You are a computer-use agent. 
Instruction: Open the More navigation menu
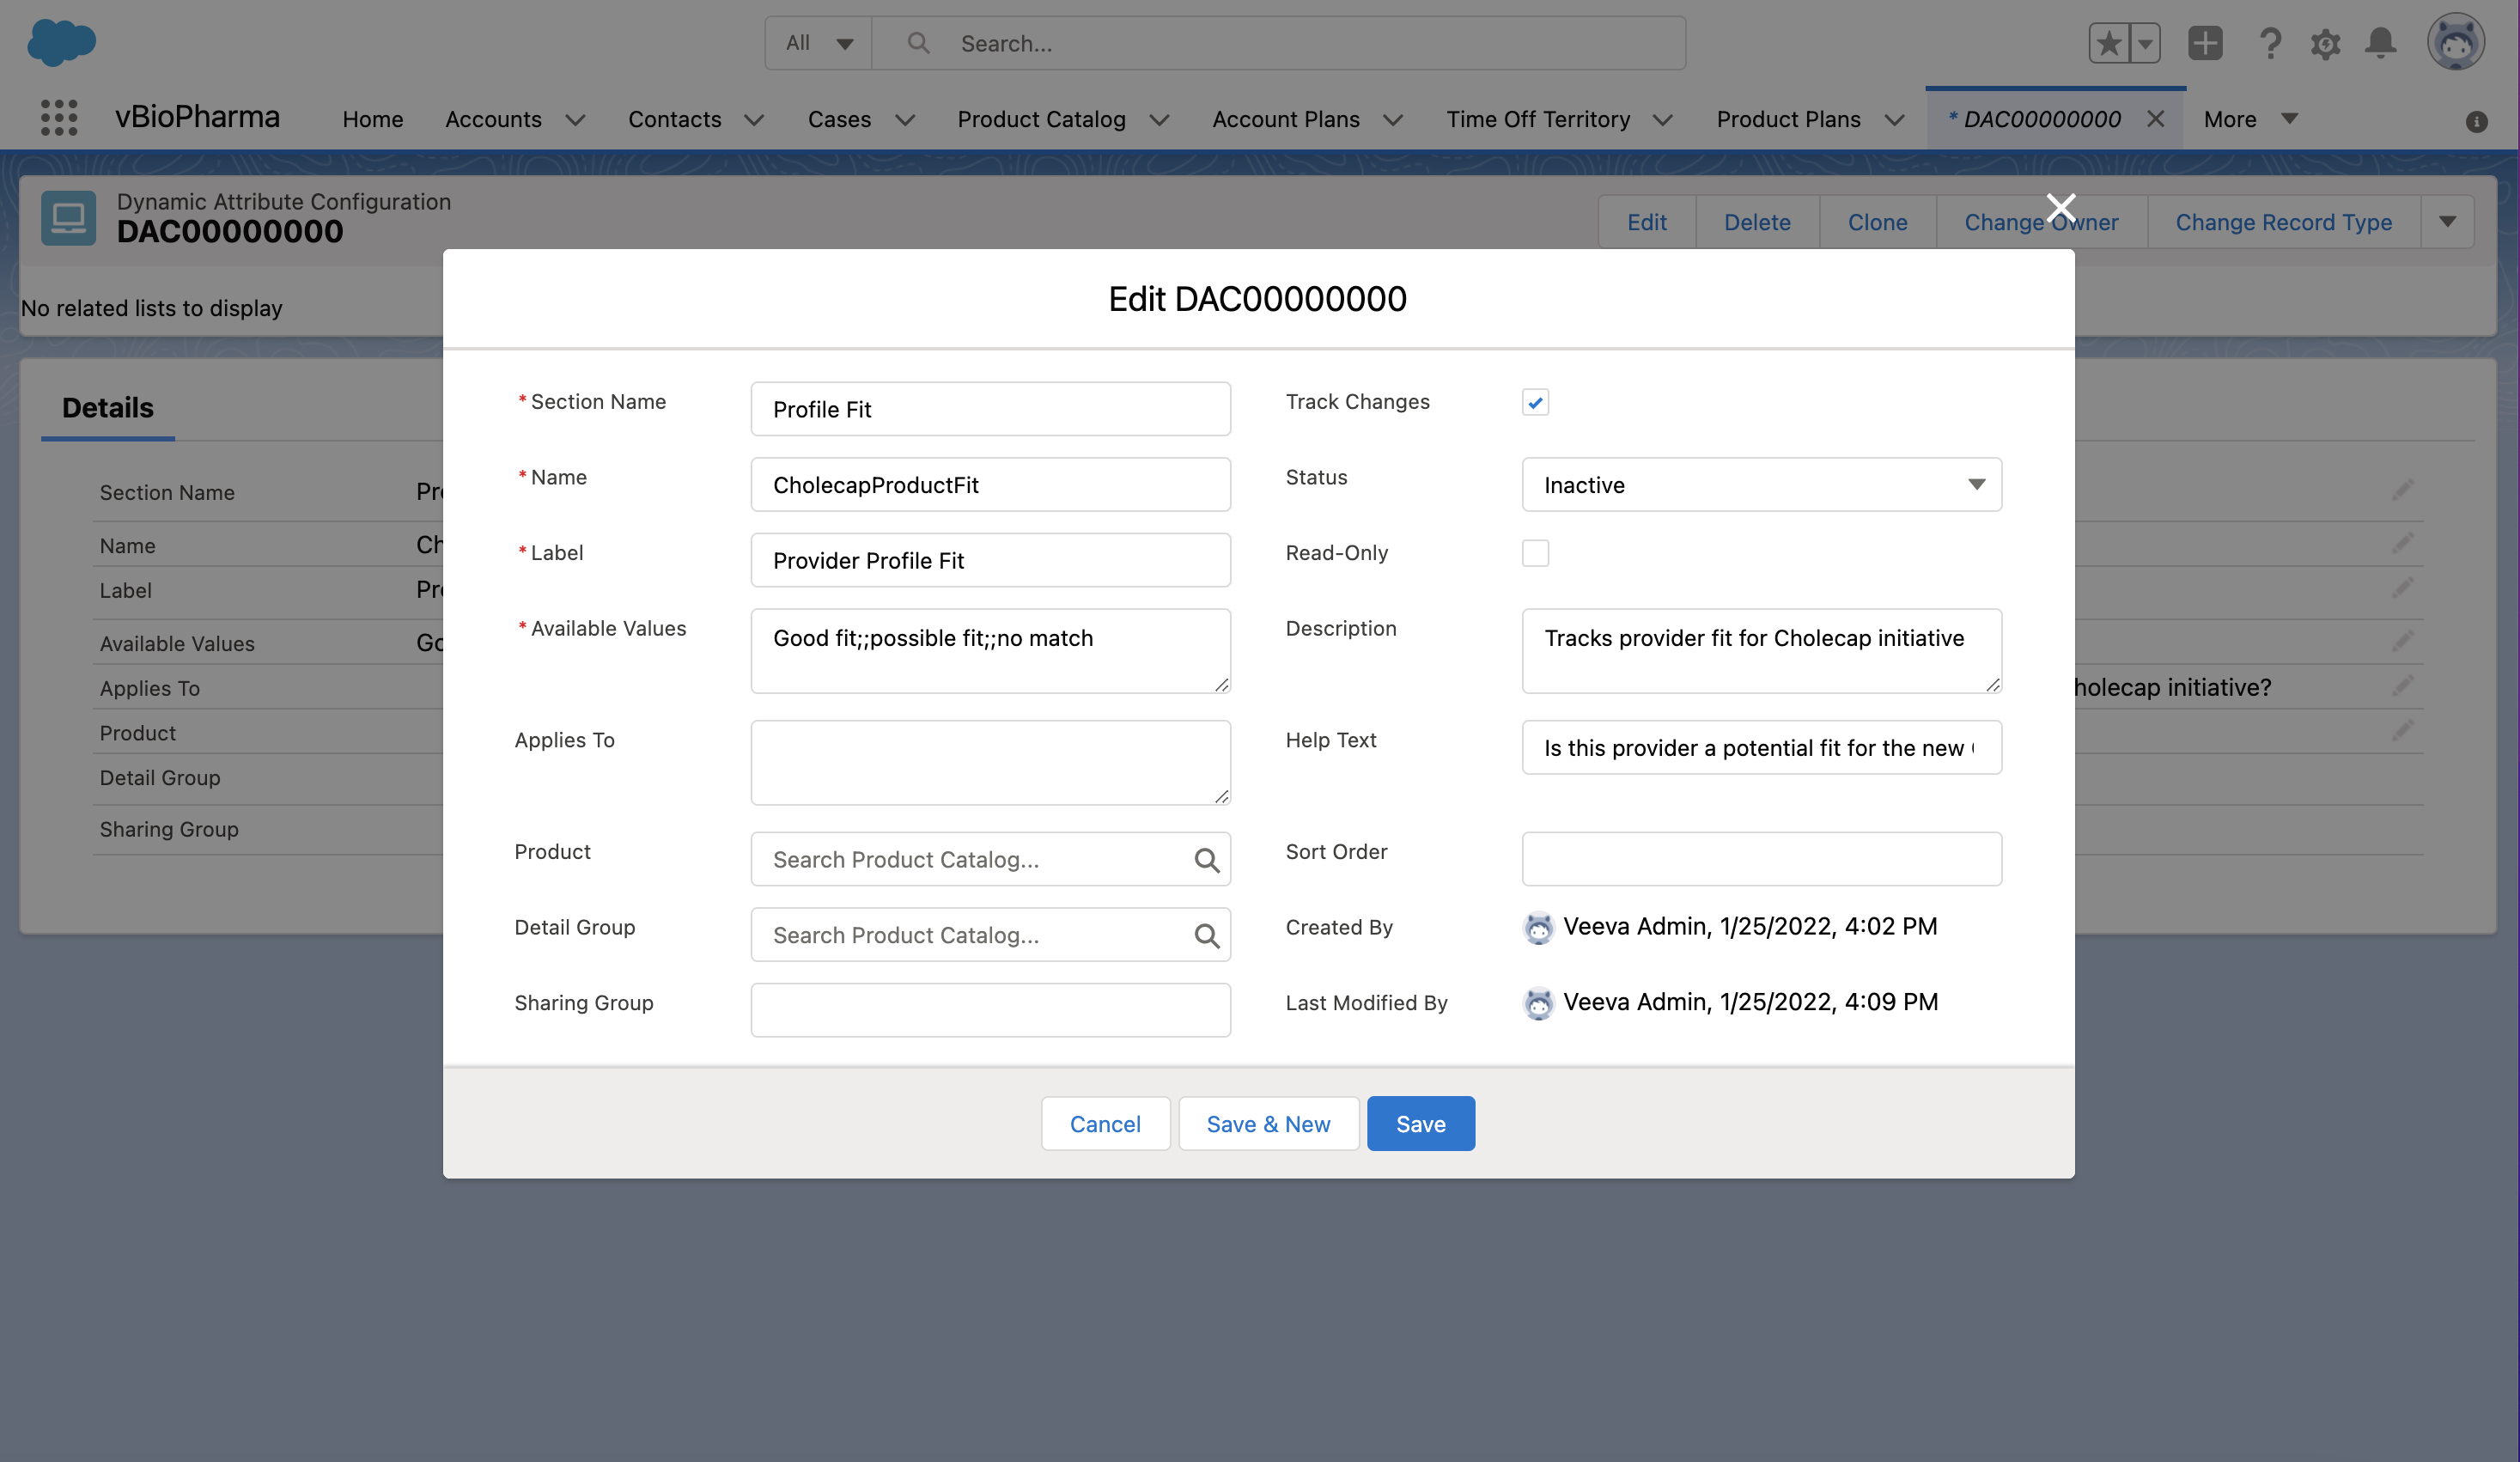coord(2250,119)
